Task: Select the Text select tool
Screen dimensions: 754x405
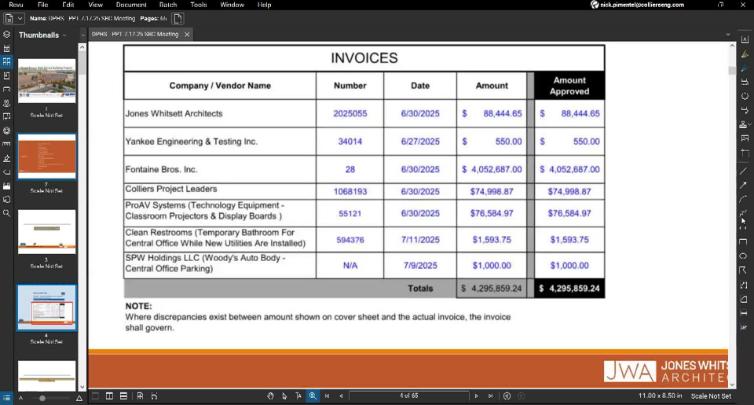Action: [298, 396]
